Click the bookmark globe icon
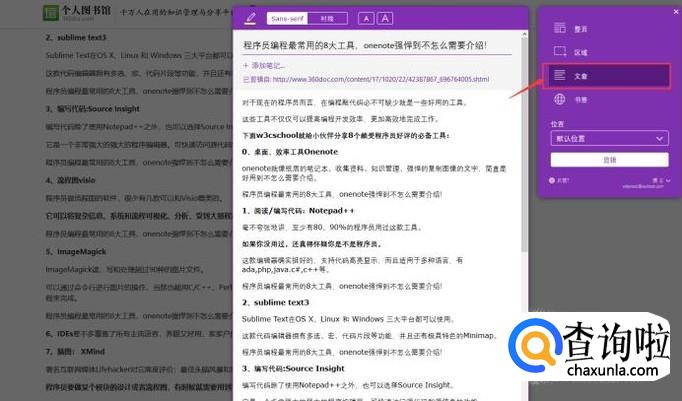Image resolution: width=682 pixels, height=401 pixels. pyautogui.click(x=559, y=100)
